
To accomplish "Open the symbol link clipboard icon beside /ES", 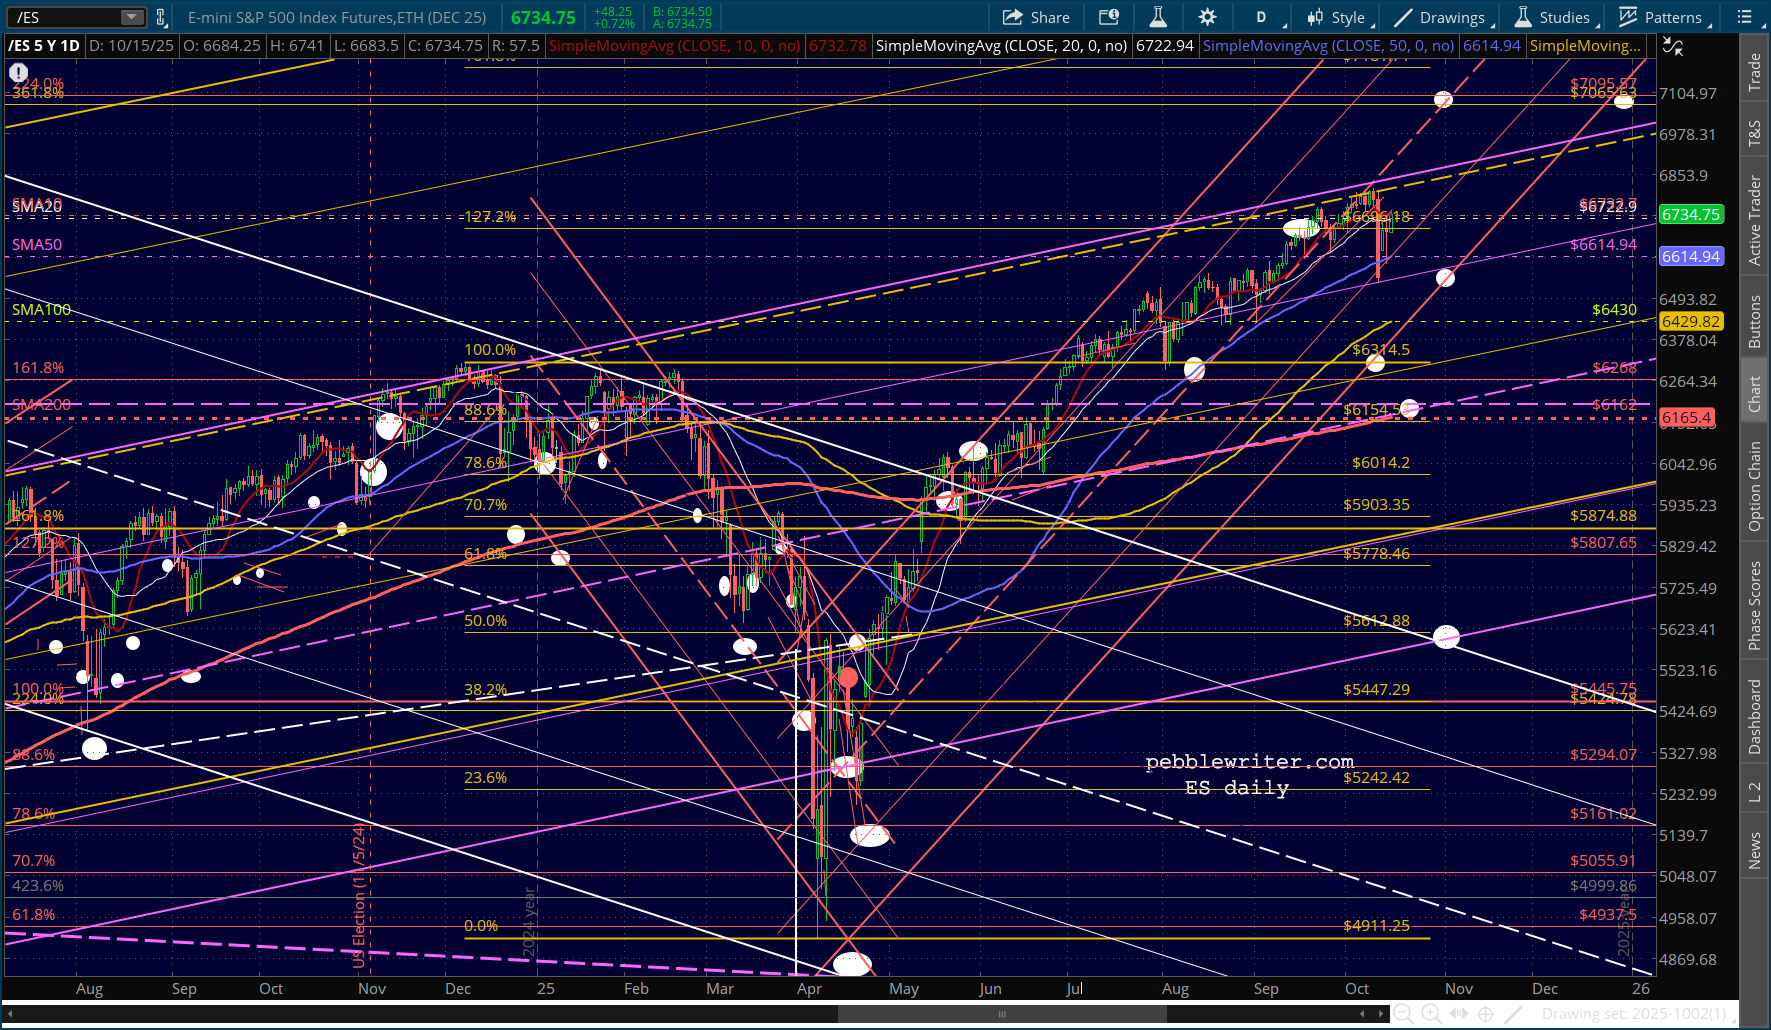I will click(161, 17).
